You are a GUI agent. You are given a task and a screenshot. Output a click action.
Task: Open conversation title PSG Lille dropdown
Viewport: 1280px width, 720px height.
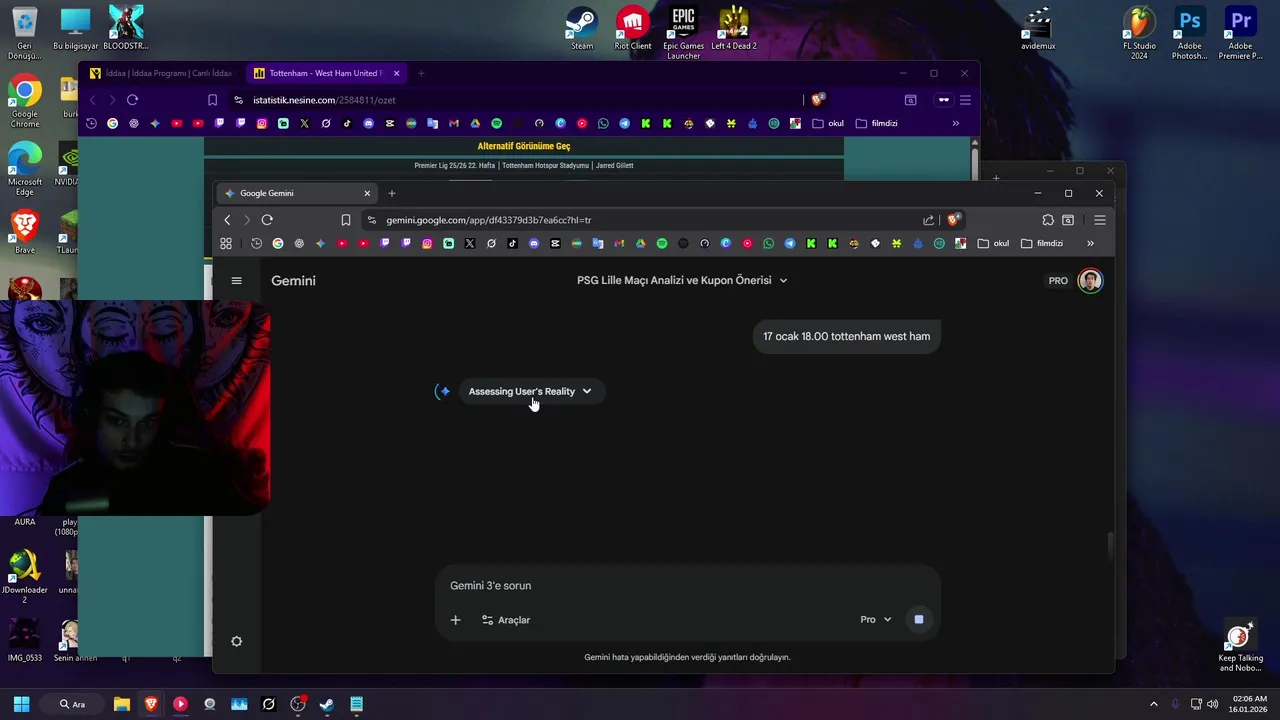(682, 281)
